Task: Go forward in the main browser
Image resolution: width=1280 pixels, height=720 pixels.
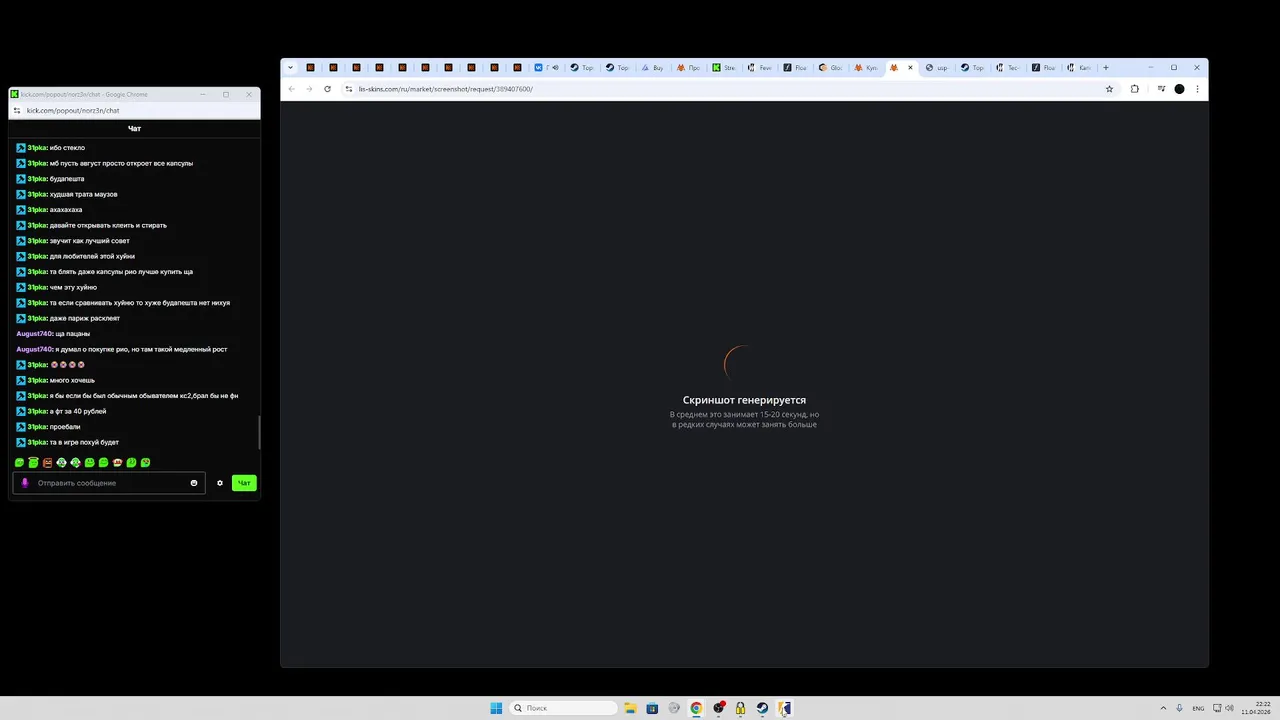Action: point(309,89)
